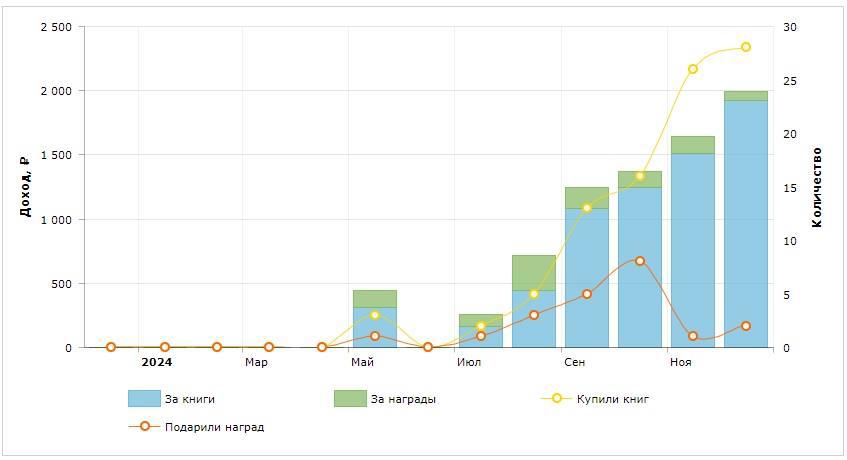
Task: Hide the 'Купили книг' line via legend
Action: [613, 399]
